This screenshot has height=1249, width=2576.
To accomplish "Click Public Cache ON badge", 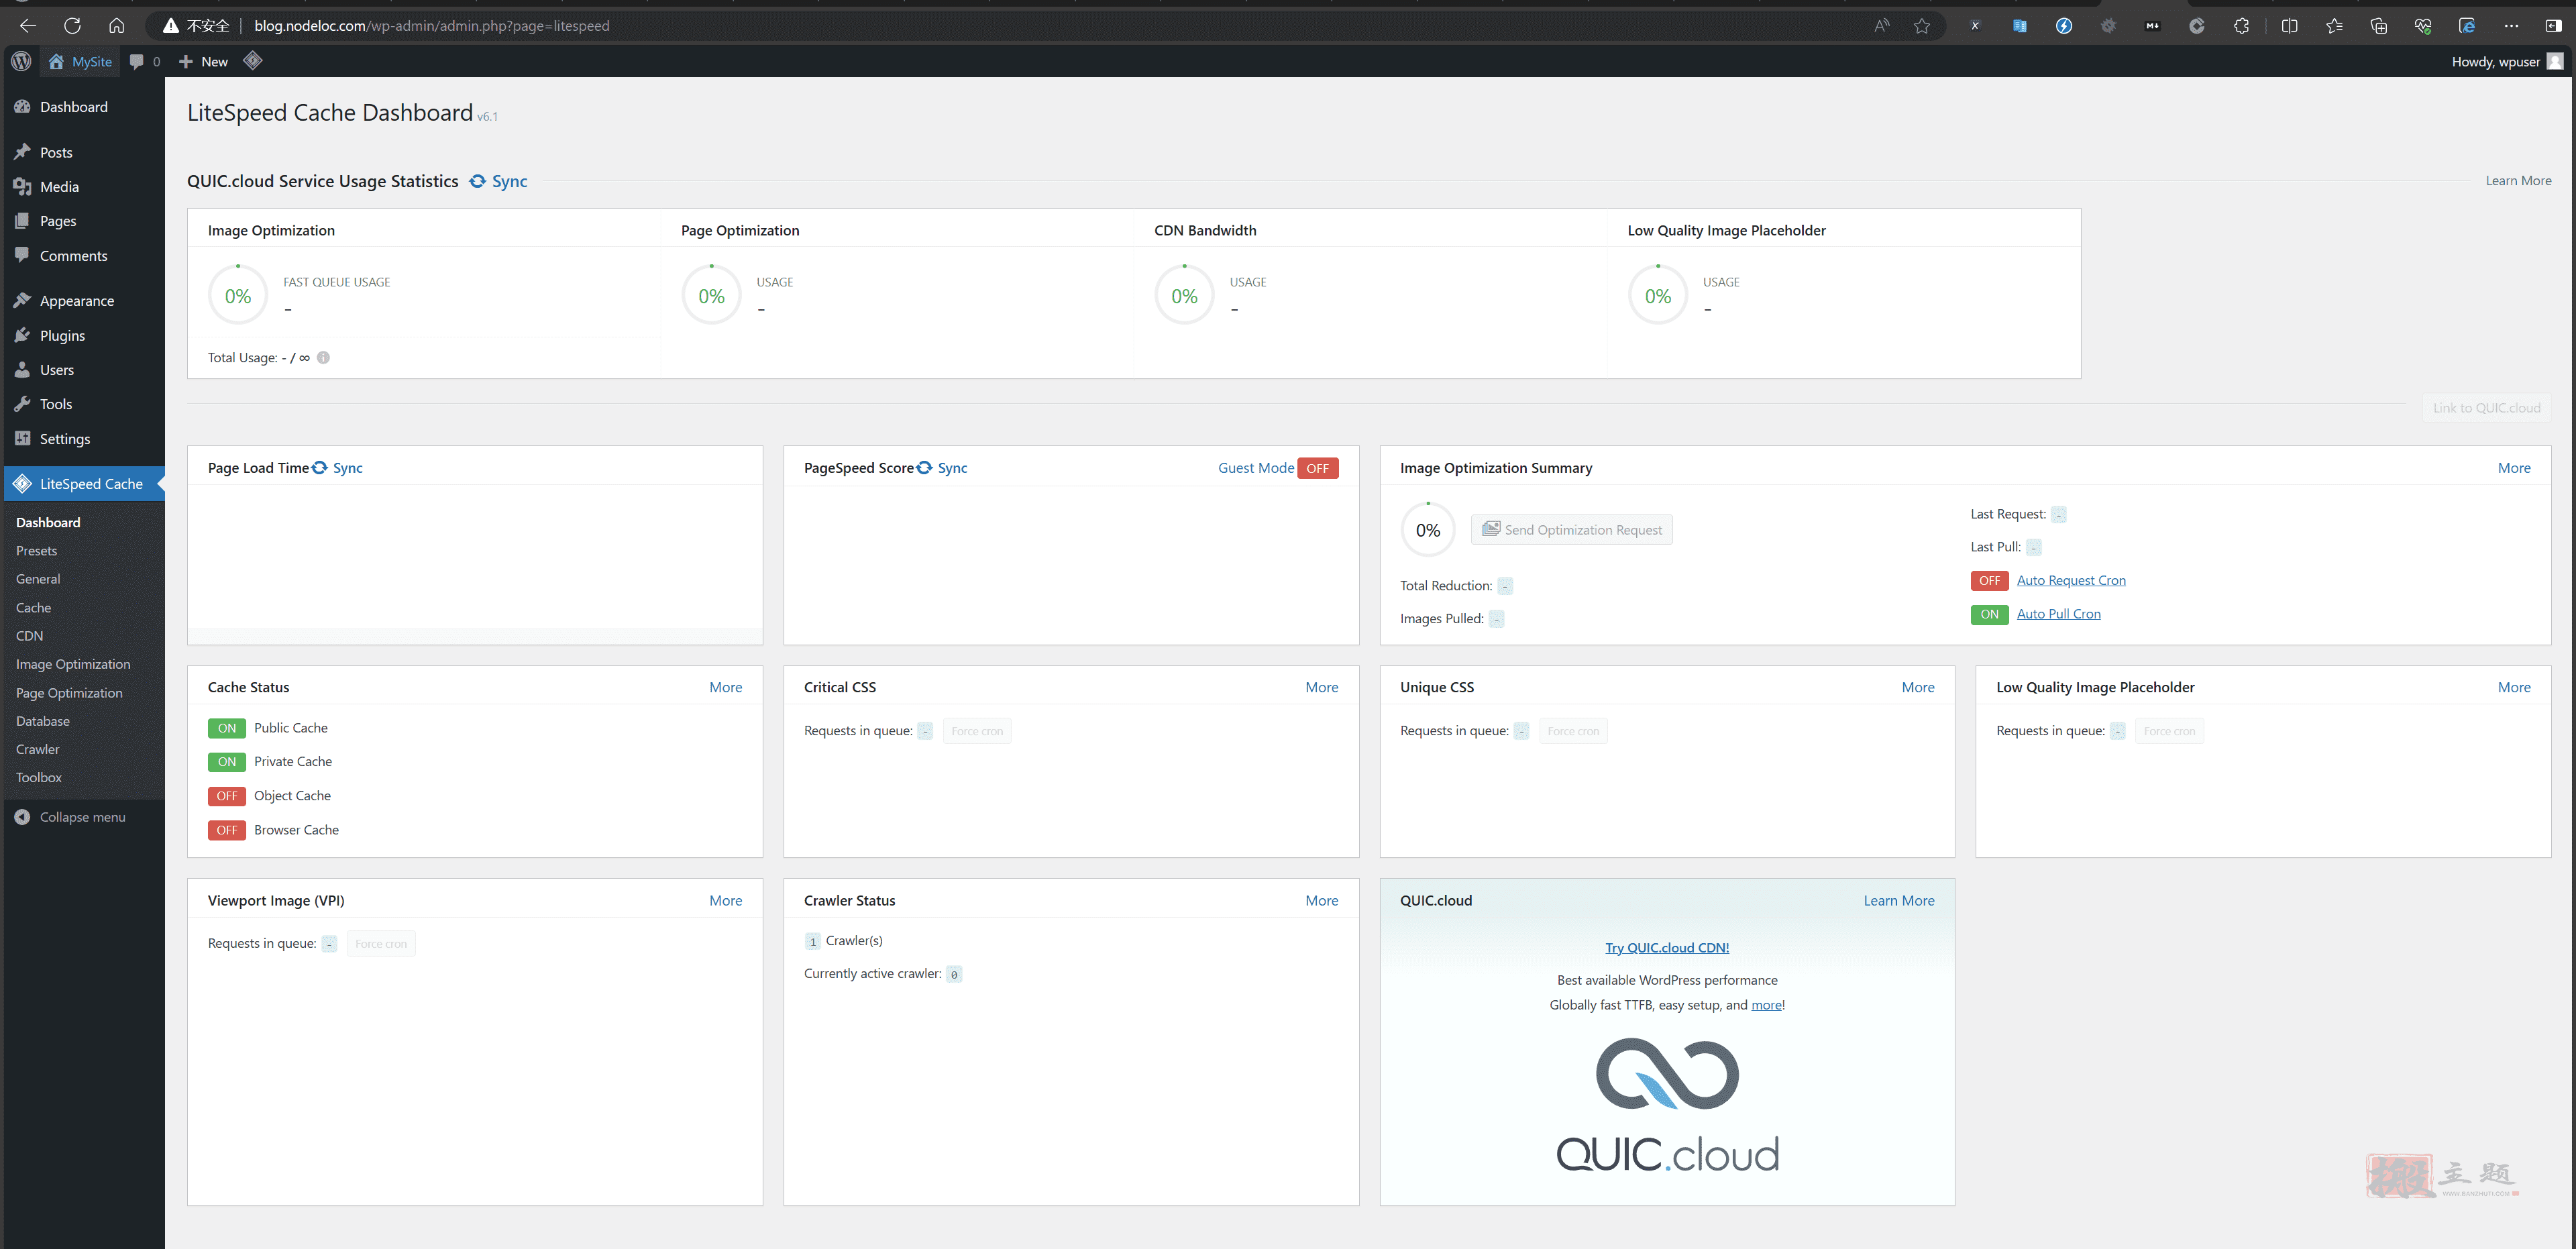I will point(227,728).
